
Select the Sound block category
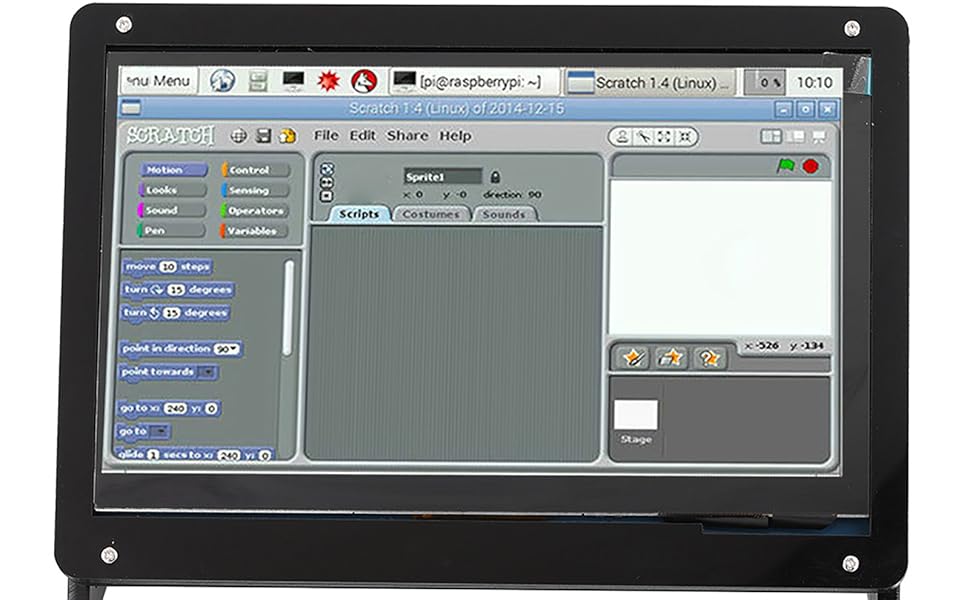171,210
